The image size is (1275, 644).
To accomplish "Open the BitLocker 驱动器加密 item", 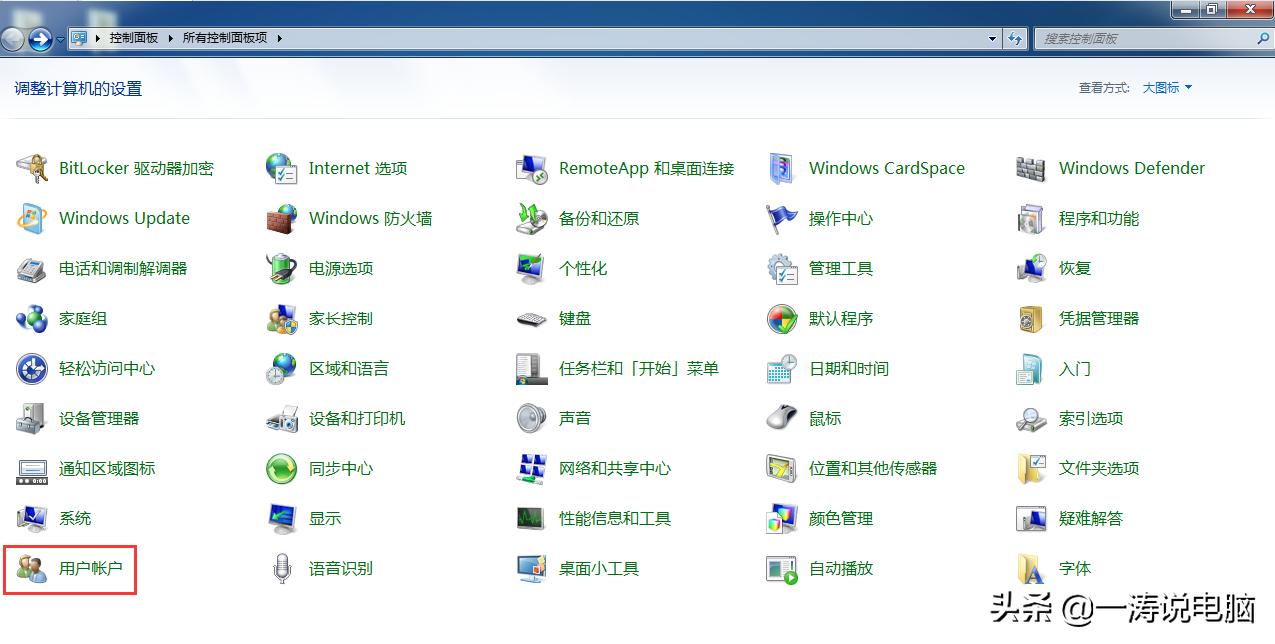I will pyautogui.click(x=136, y=168).
